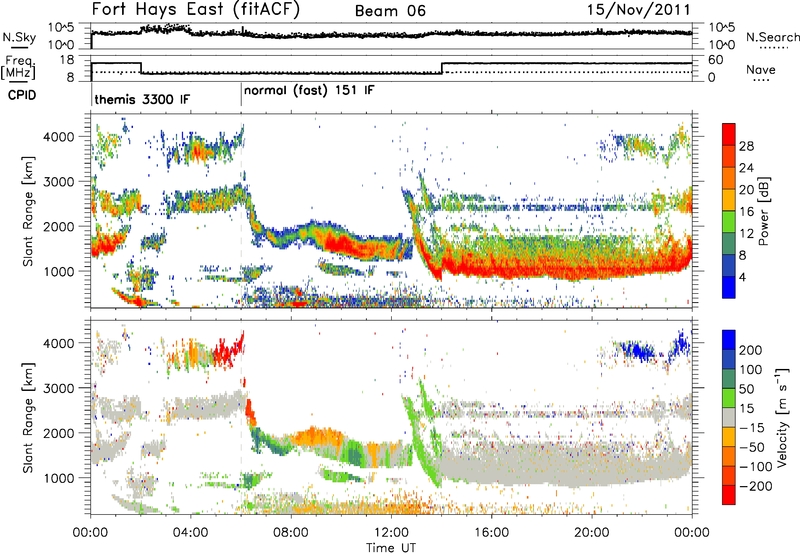Click the "04:00" time tick label

(190, 533)
